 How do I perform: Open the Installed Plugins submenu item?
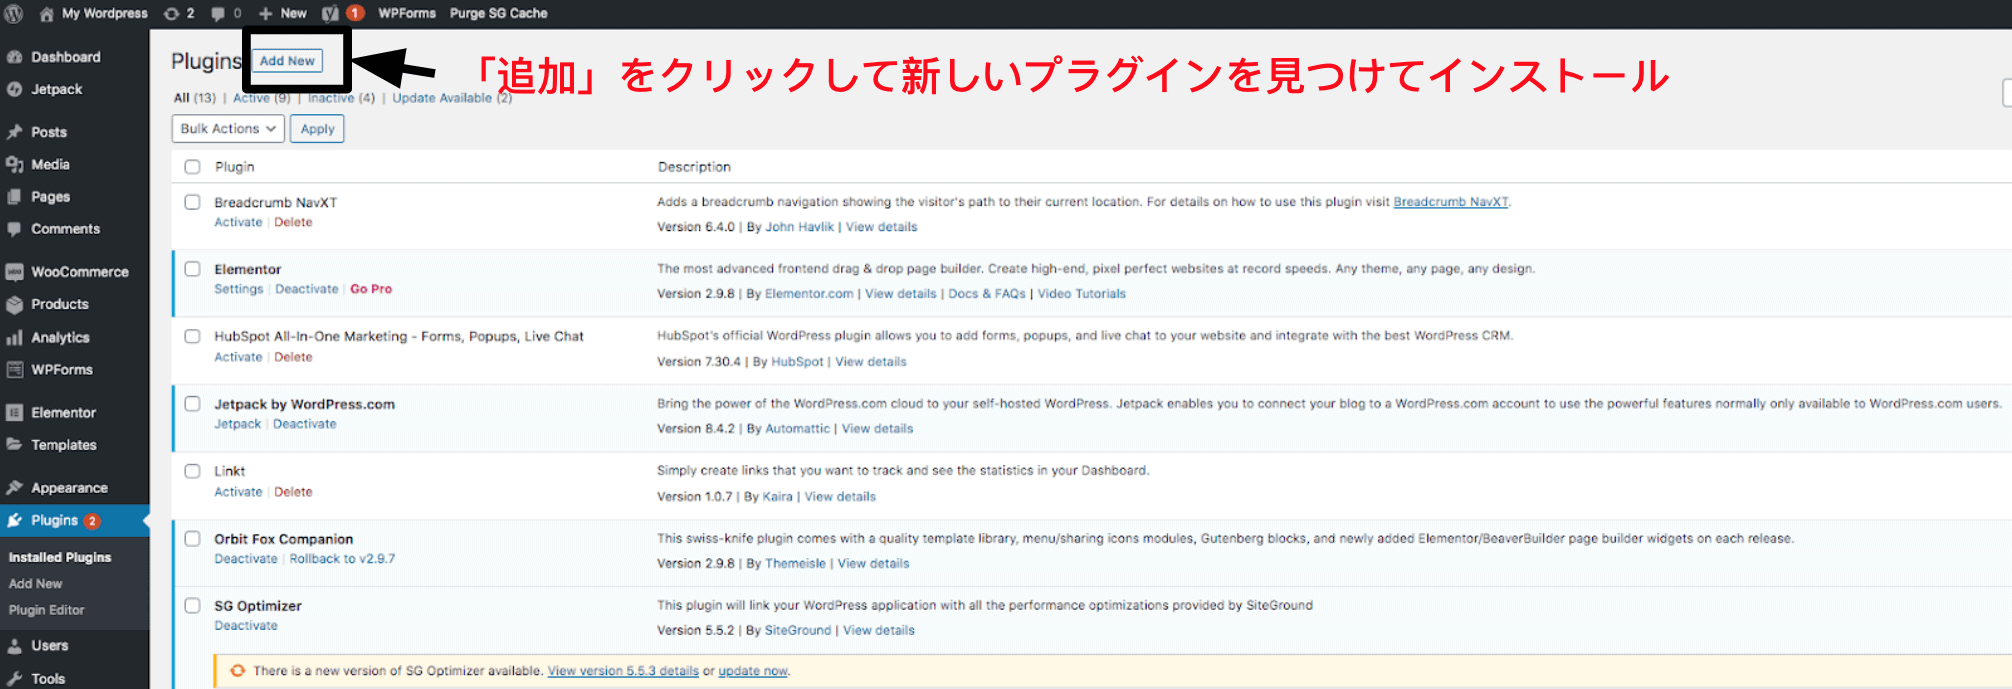pyautogui.click(x=60, y=557)
